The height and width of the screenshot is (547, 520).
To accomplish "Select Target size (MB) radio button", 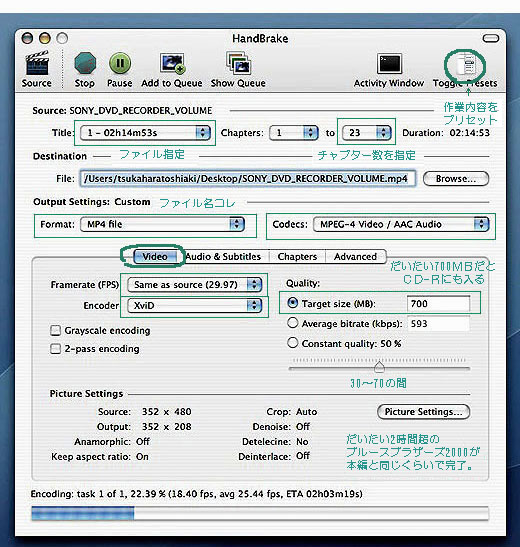I will coord(293,303).
